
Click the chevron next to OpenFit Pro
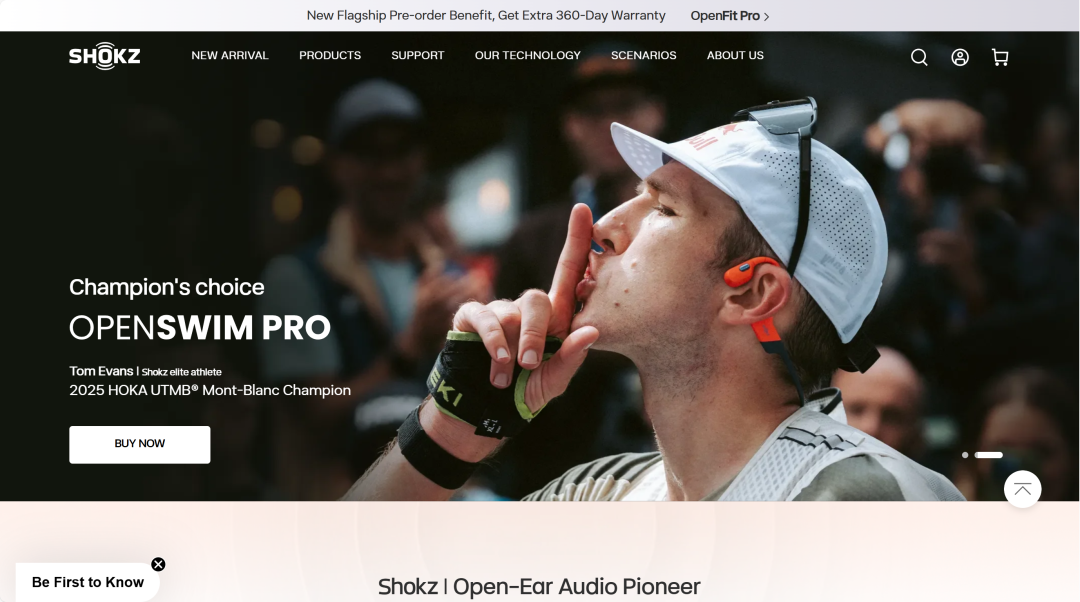[767, 17]
